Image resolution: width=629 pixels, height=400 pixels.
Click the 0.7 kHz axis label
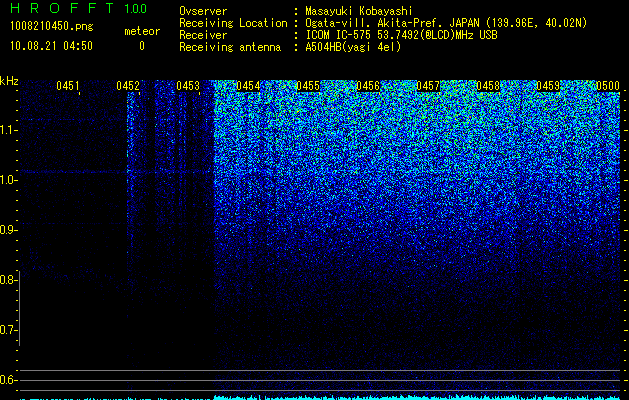[x=7, y=330]
